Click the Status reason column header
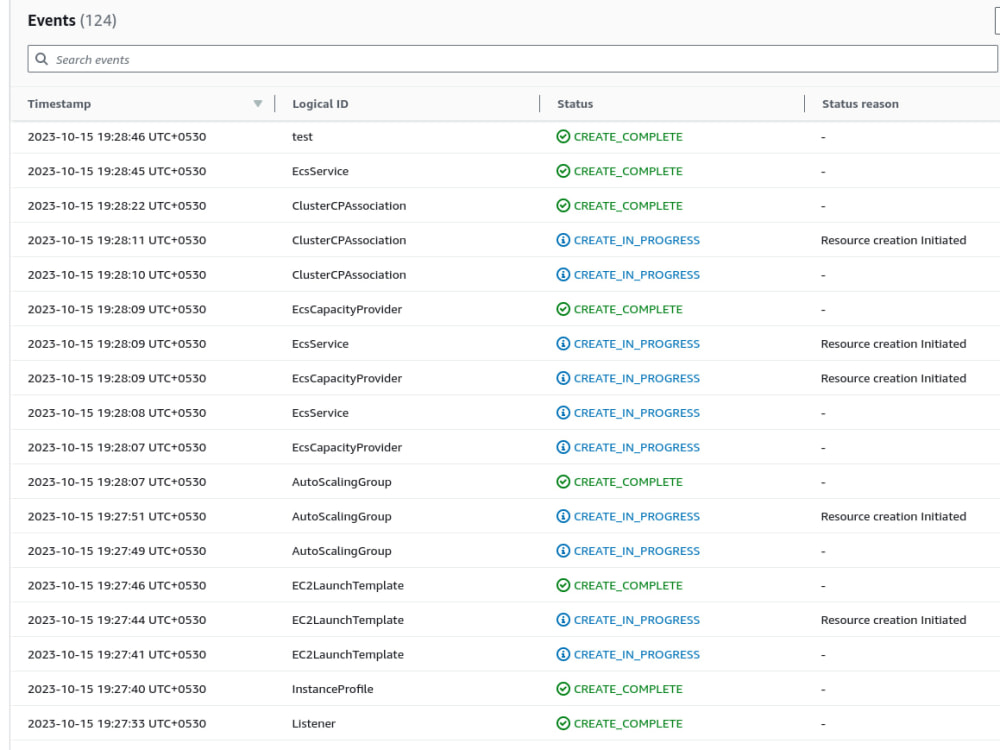Image resolution: width=1000 pixels, height=750 pixels. (860, 103)
